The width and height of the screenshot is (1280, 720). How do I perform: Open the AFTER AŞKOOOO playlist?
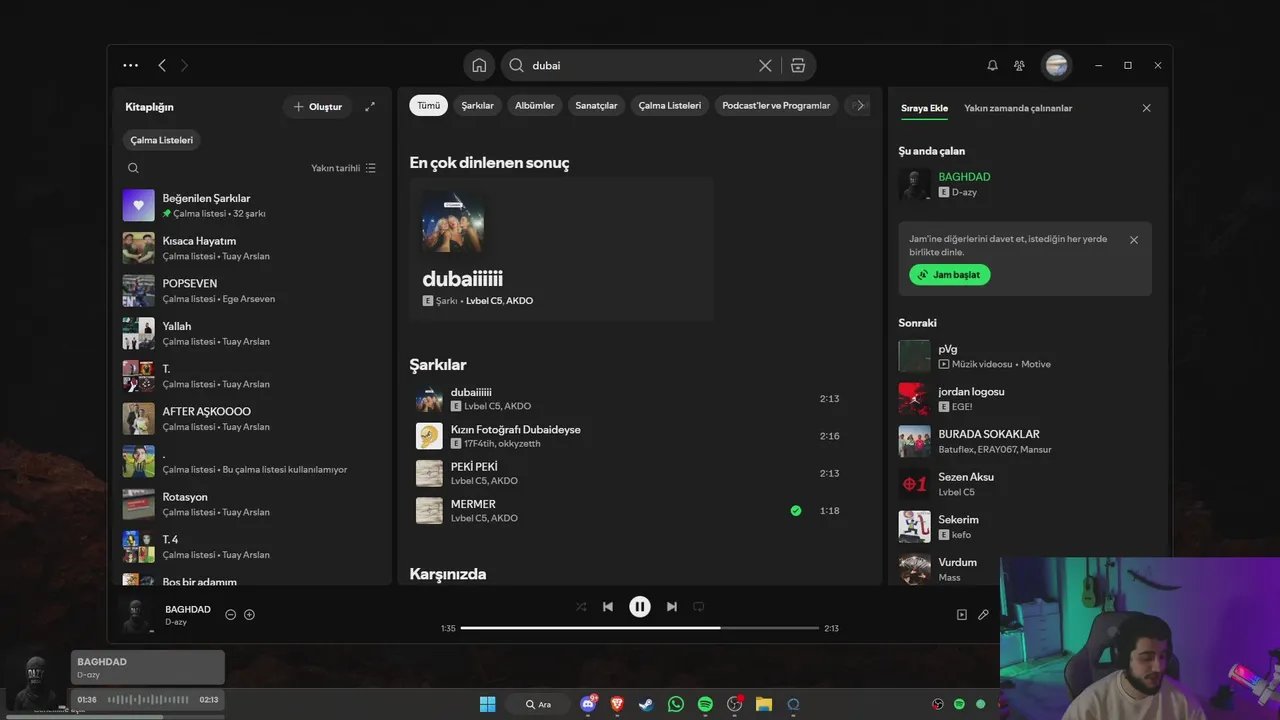coord(251,418)
